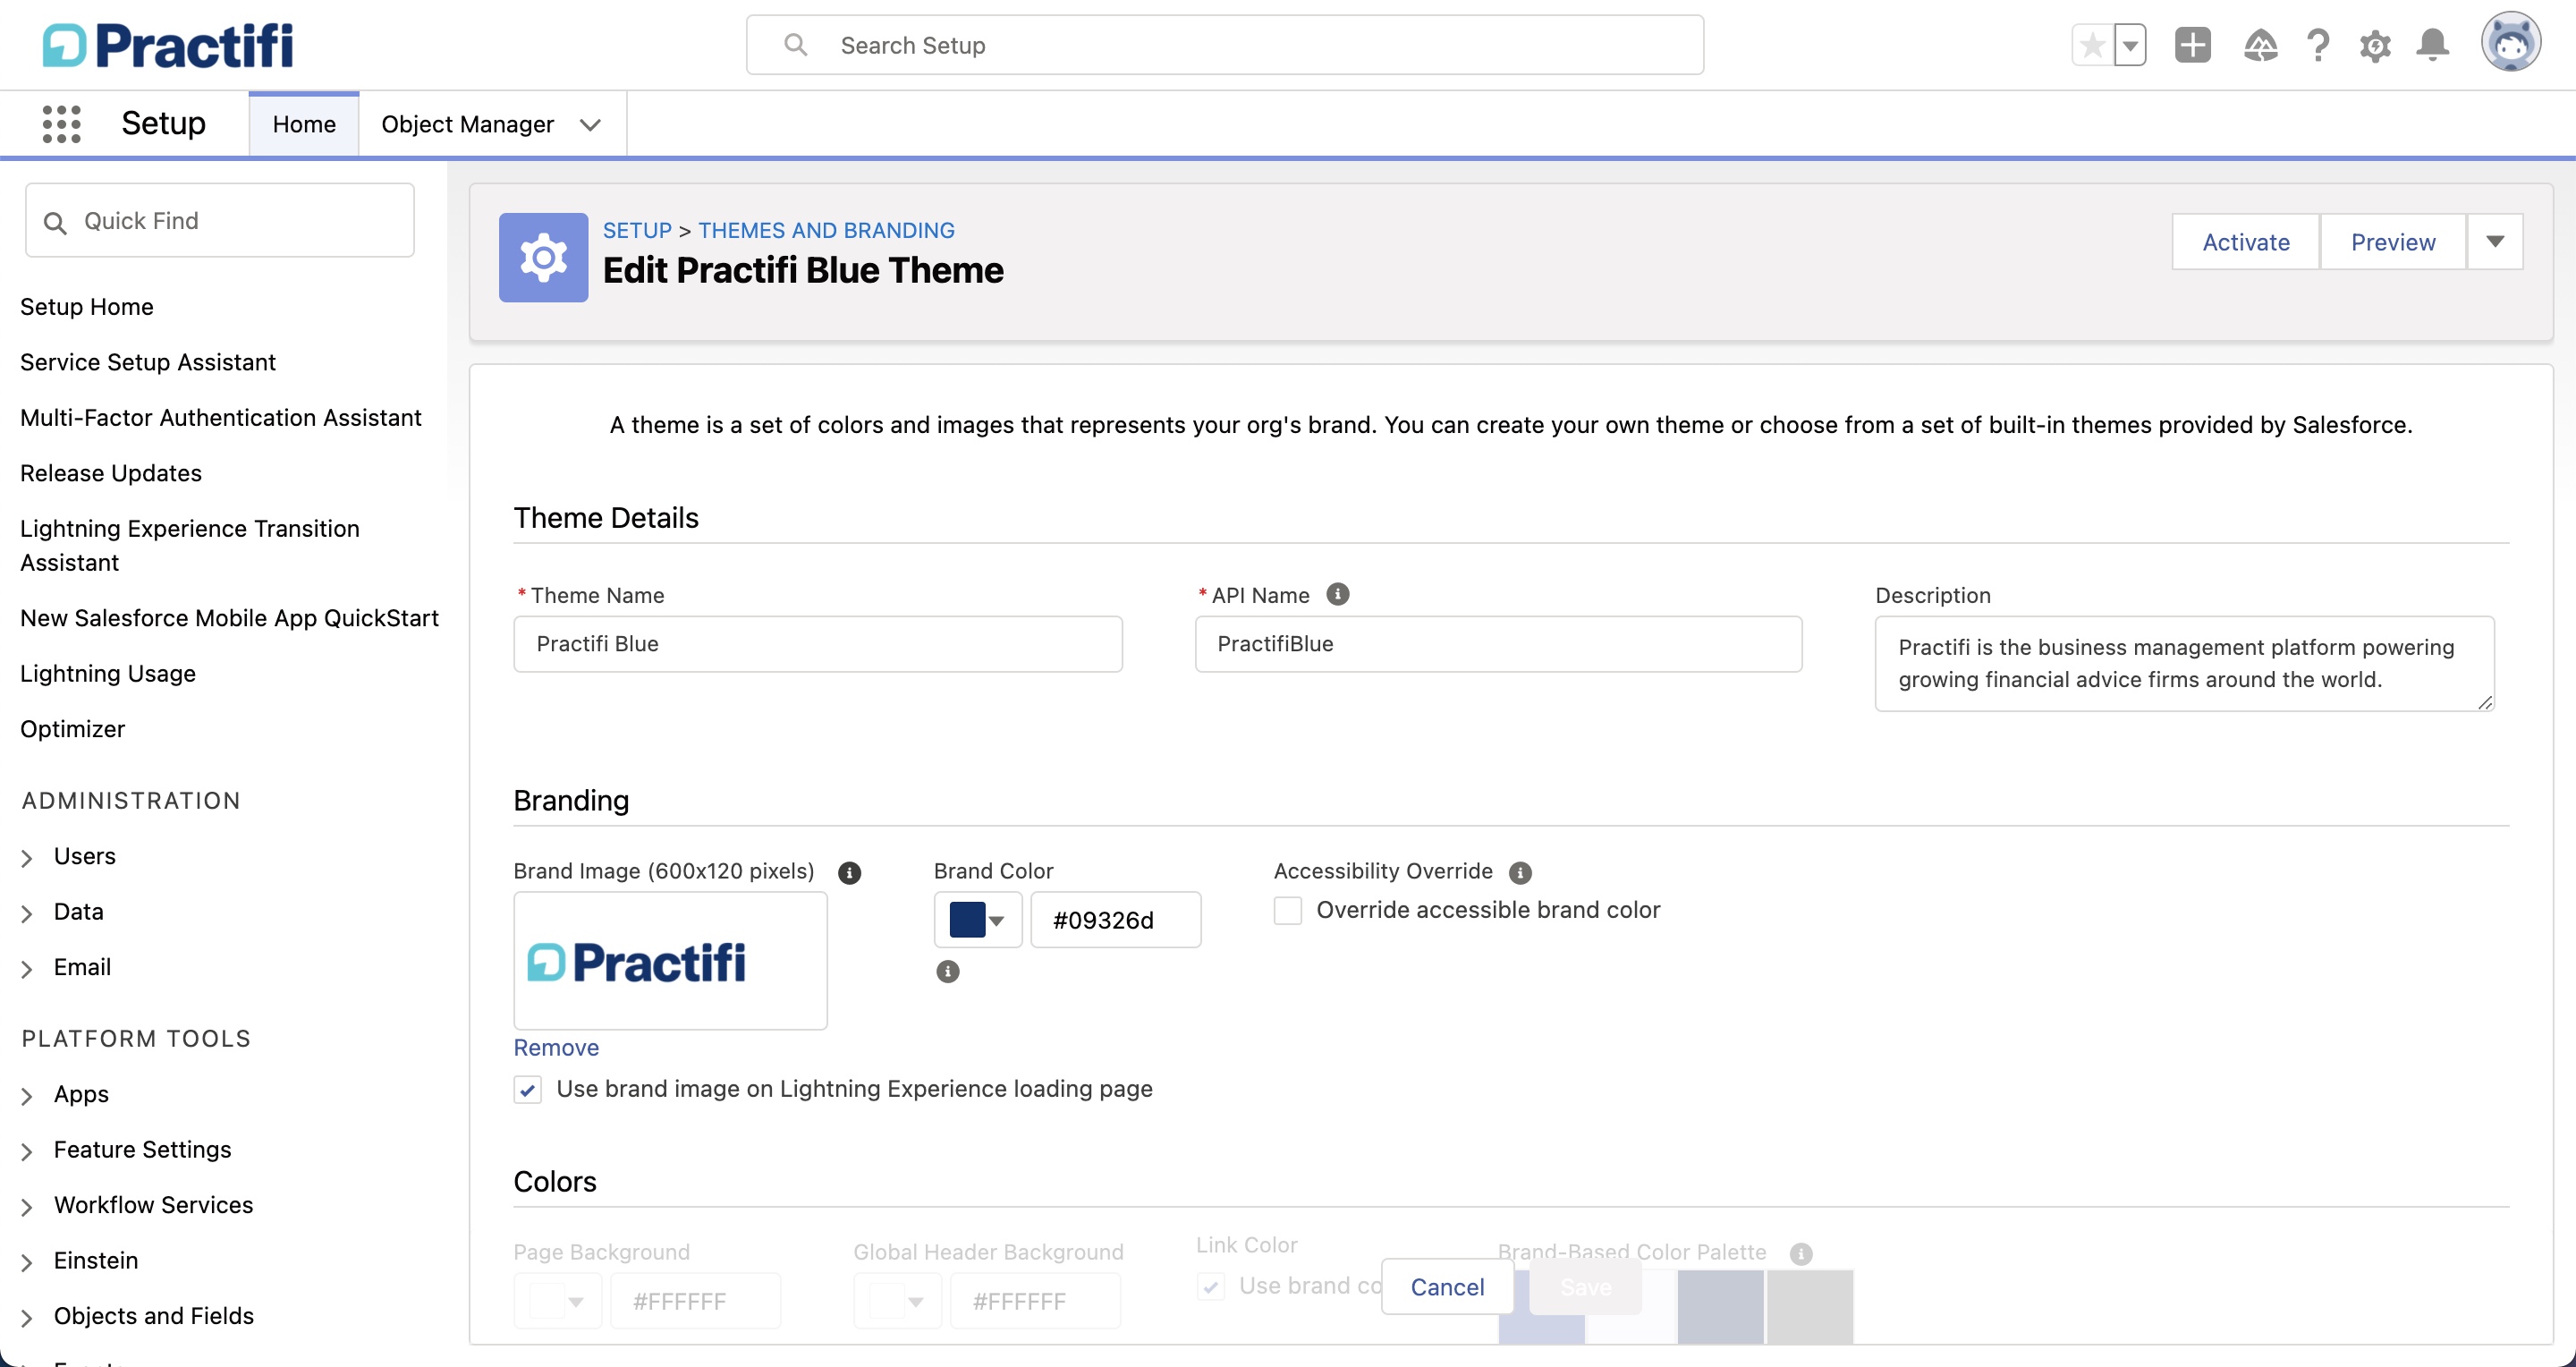Expand the Feature Settings section
This screenshot has width=2576, height=1367.
click(26, 1151)
